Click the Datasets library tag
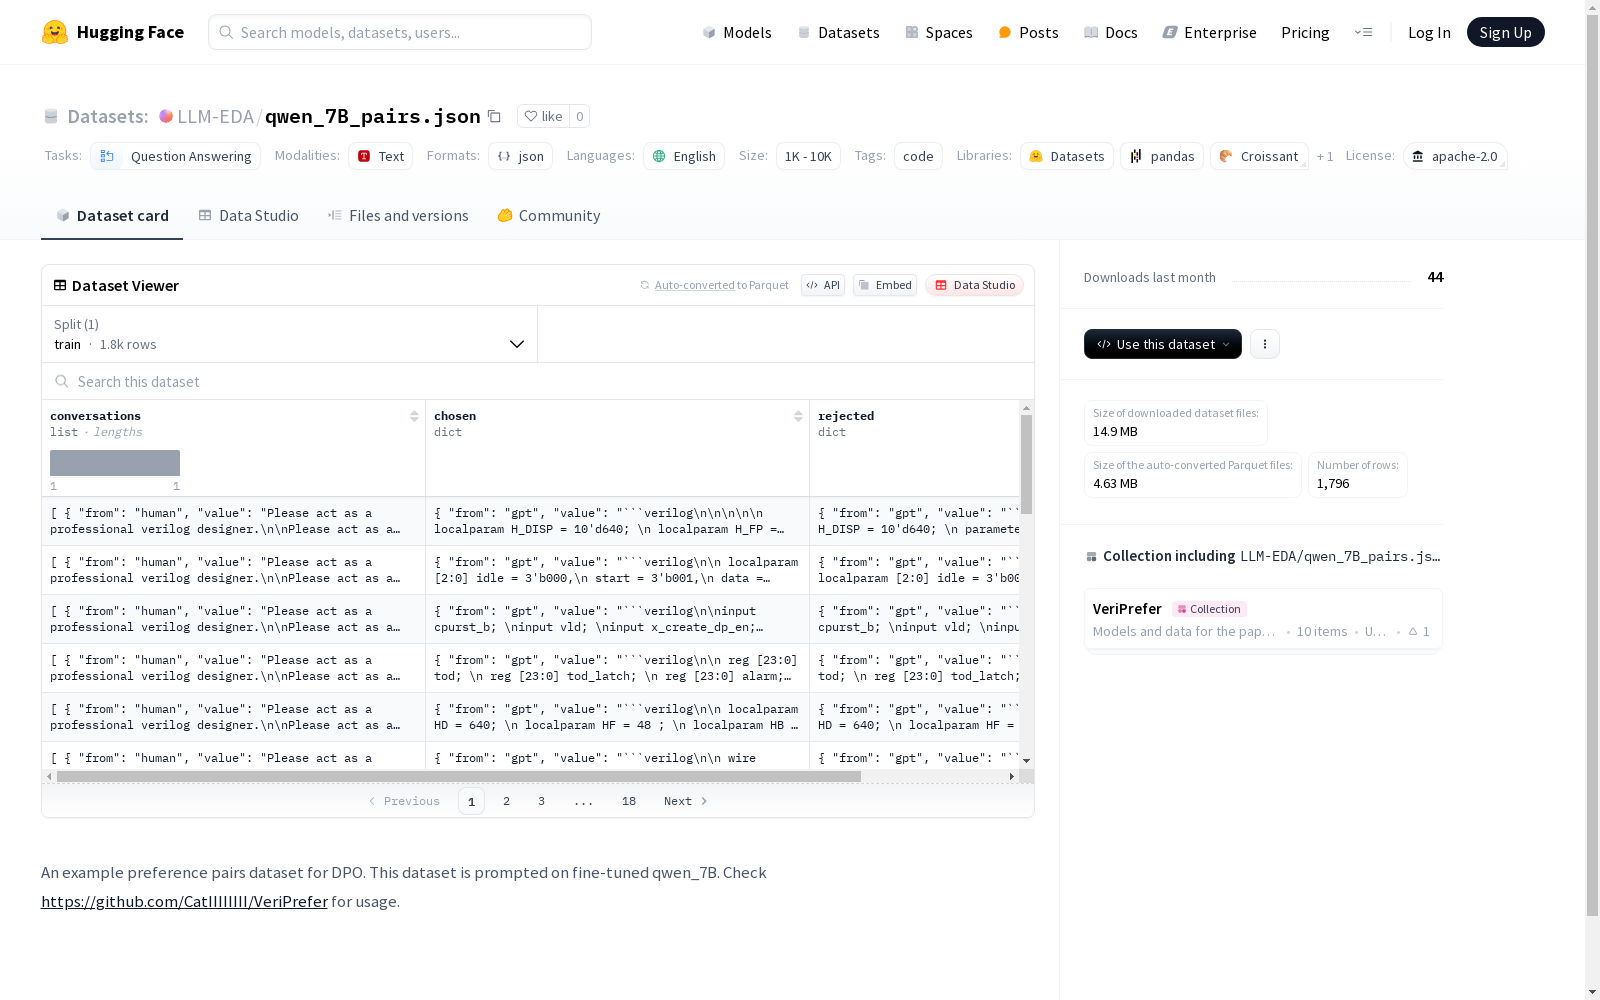1600x1000 pixels. [1066, 156]
